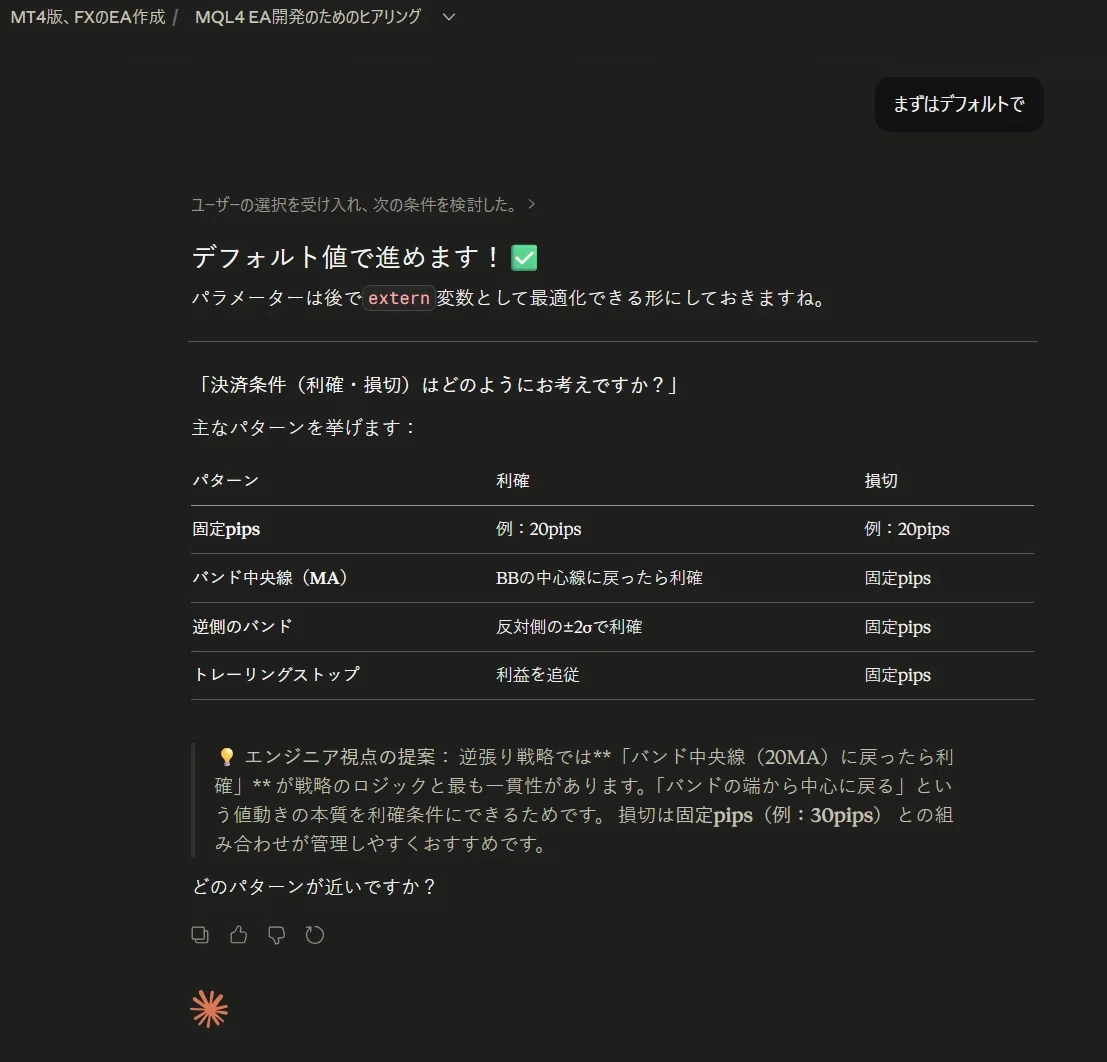Expand the thinking summary chevron arrow

[x=532, y=204]
